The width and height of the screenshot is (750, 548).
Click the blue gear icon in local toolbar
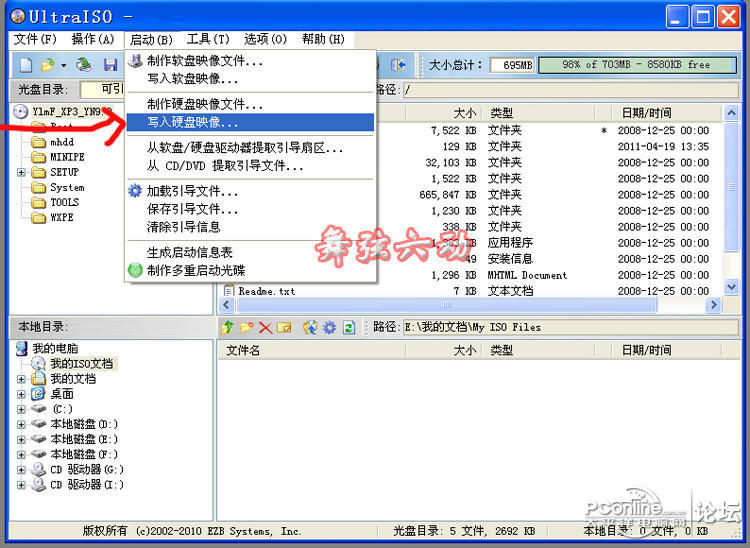pyautogui.click(x=330, y=328)
